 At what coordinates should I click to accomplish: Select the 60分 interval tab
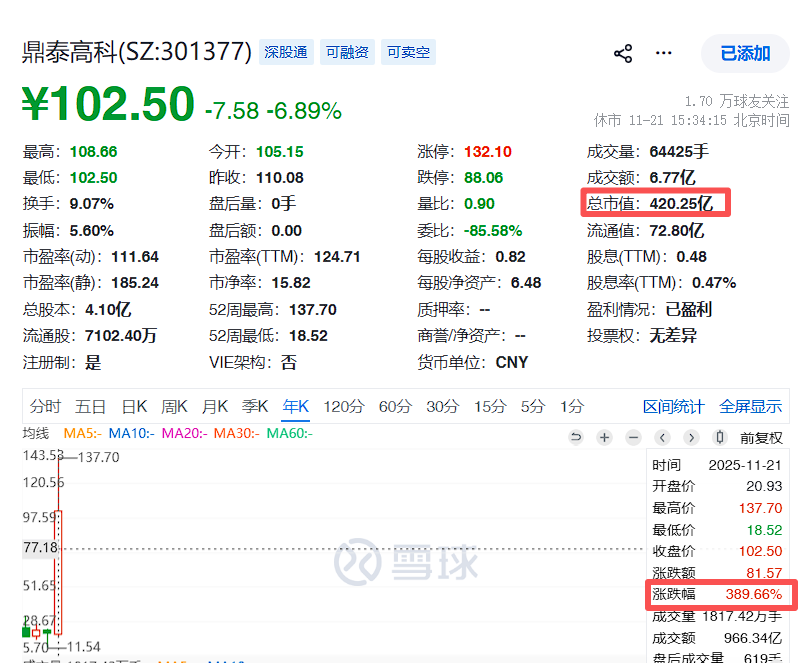(395, 407)
